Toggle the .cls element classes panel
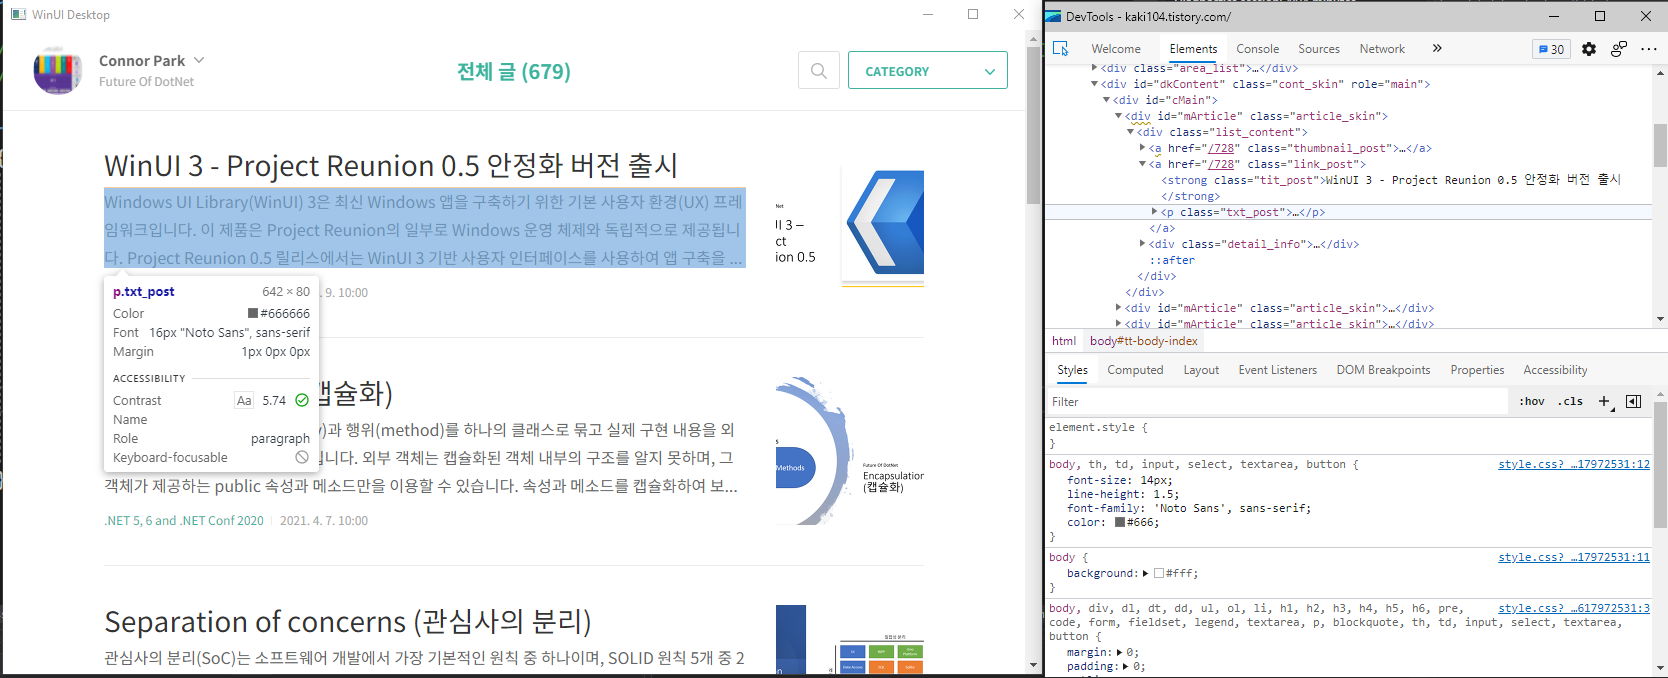Screen dimensions: 1668x678 pyautogui.click(x=1571, y=401)
